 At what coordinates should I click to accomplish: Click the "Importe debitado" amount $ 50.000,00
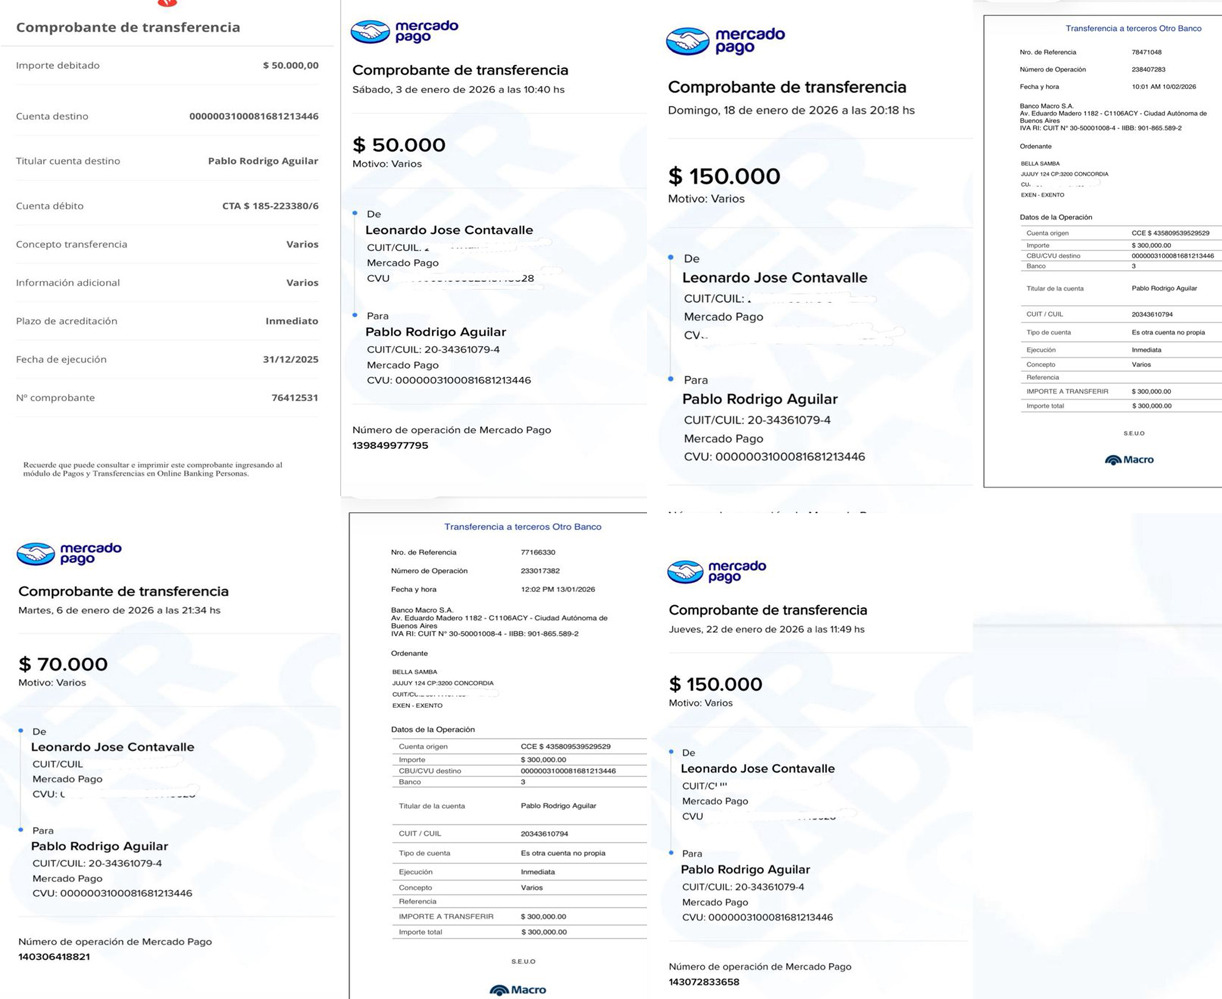point(290,66)
